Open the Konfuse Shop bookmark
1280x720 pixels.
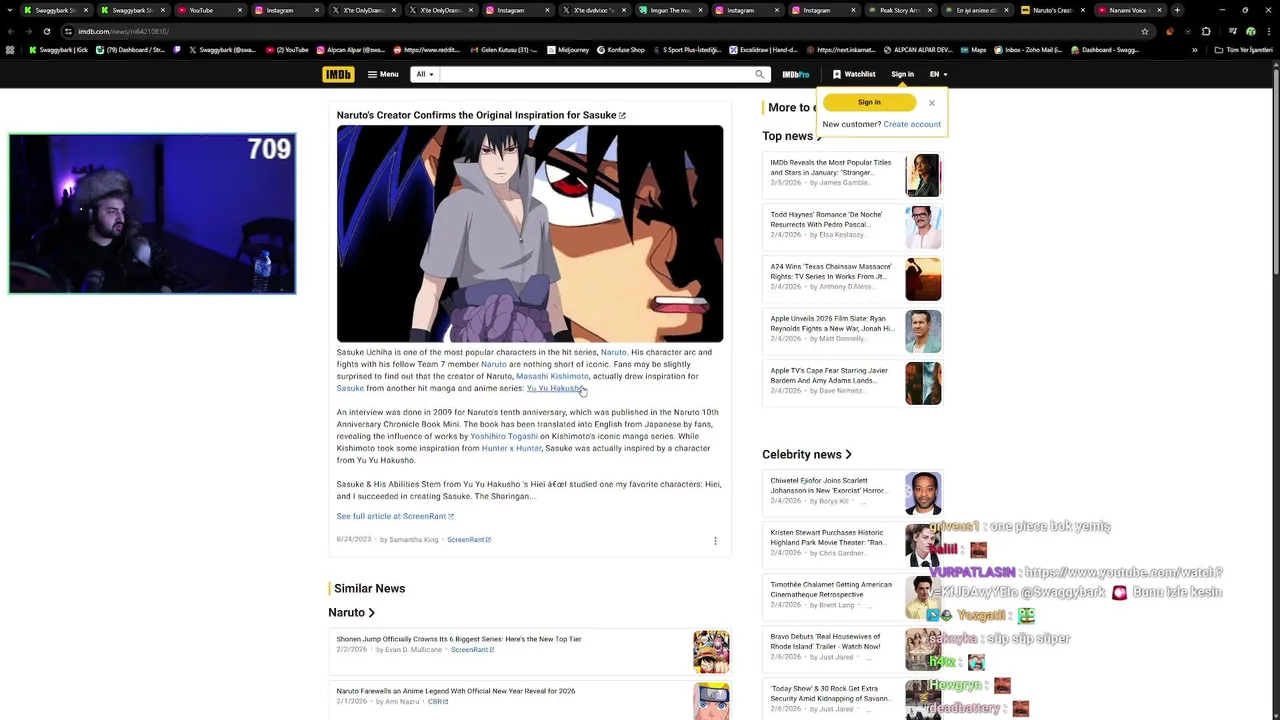(621, 50)
